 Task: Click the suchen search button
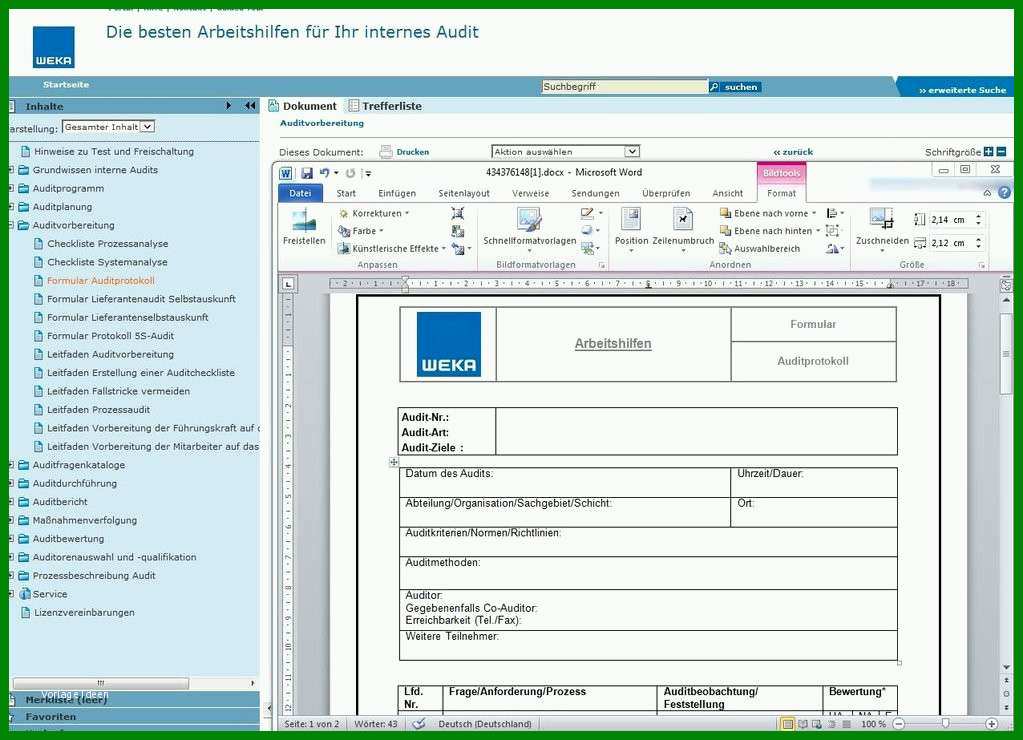click(735, 87)
